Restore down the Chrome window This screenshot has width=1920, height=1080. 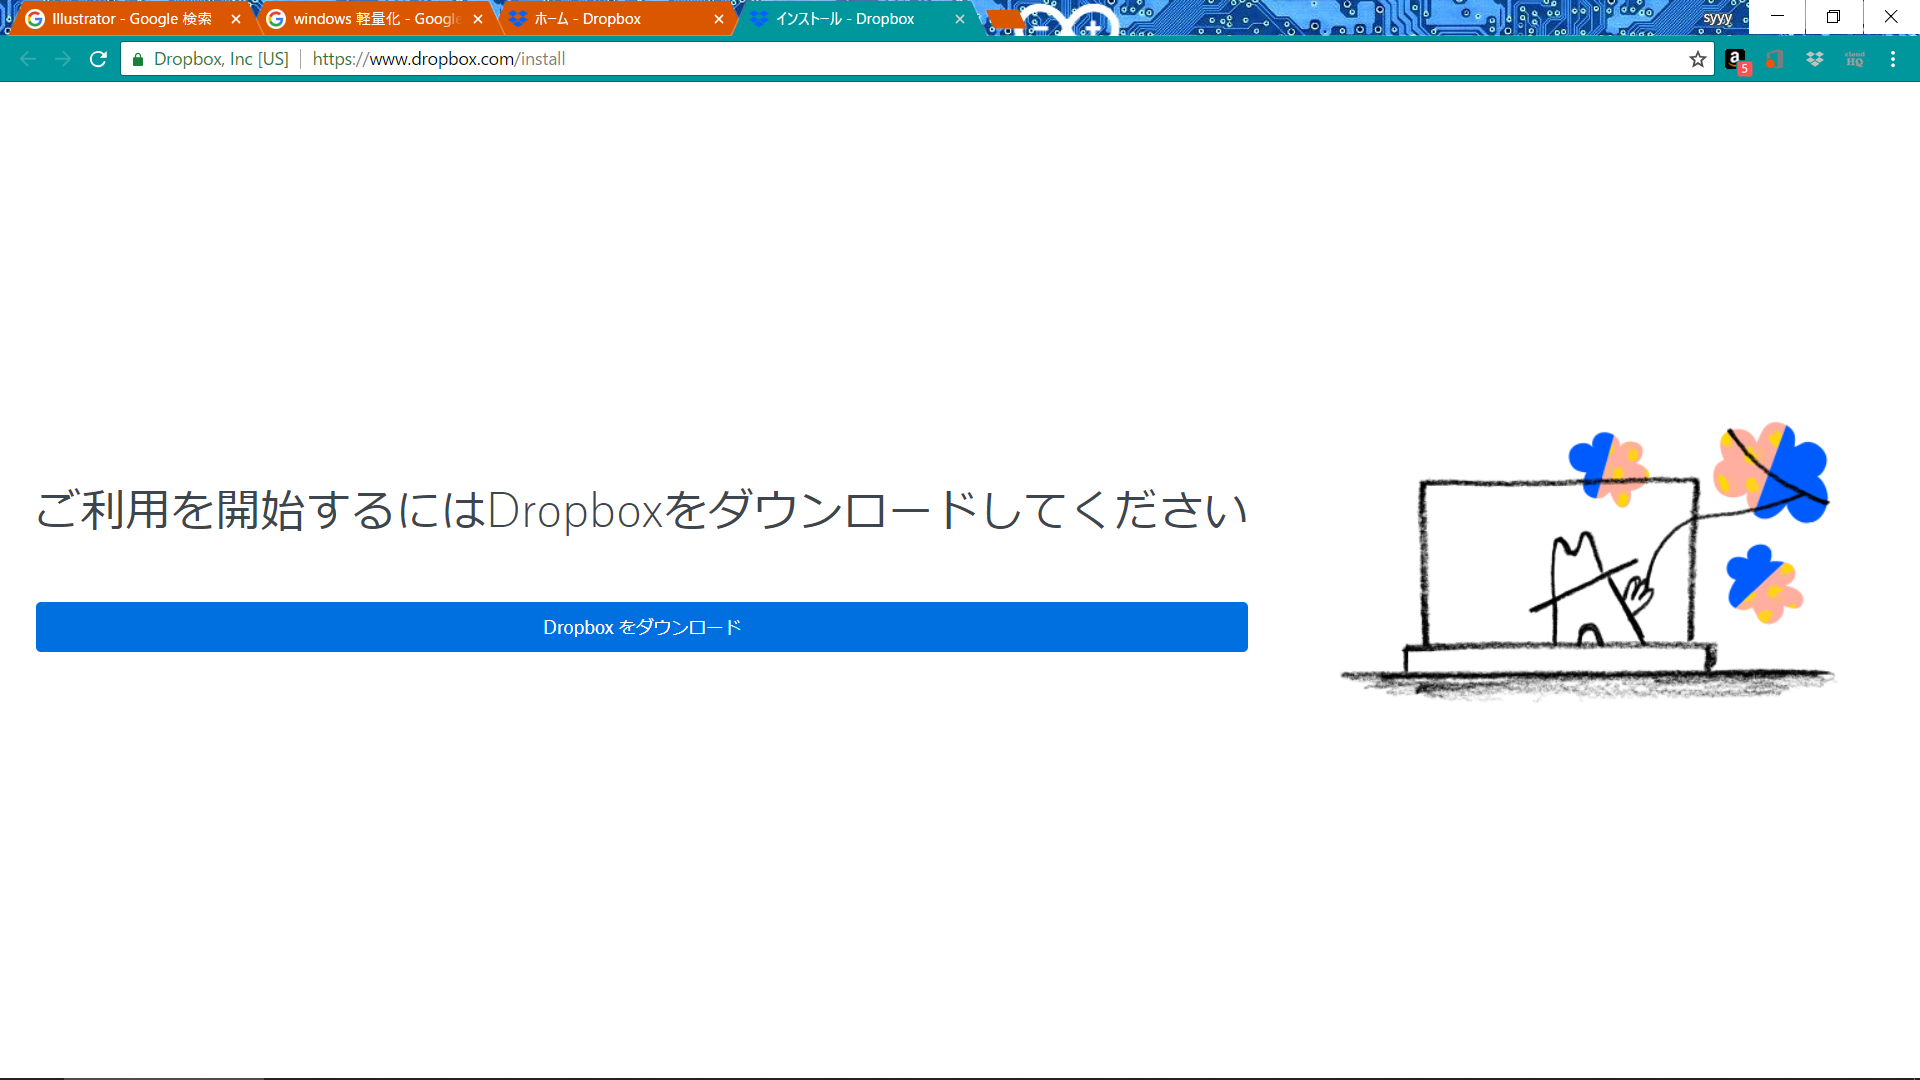(1833, 17)
